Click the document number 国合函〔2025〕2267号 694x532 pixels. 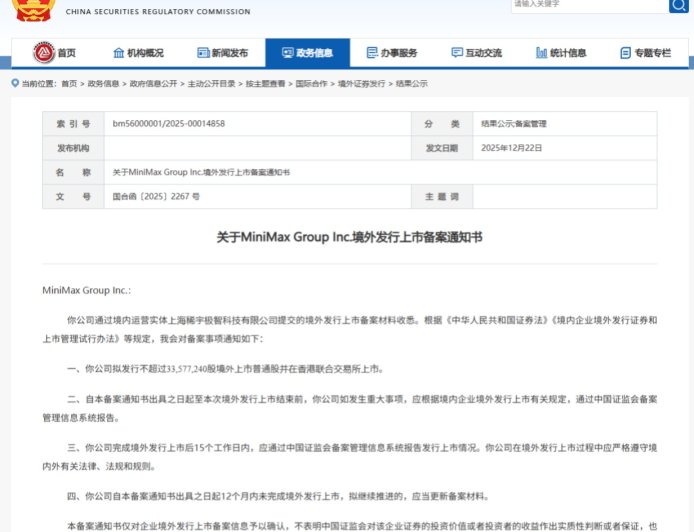(156, 196)
